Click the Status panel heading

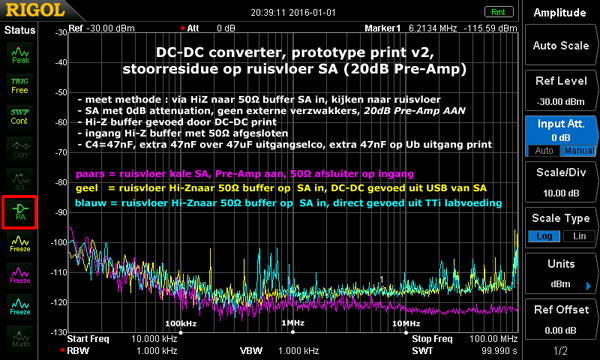click(20, 30)
